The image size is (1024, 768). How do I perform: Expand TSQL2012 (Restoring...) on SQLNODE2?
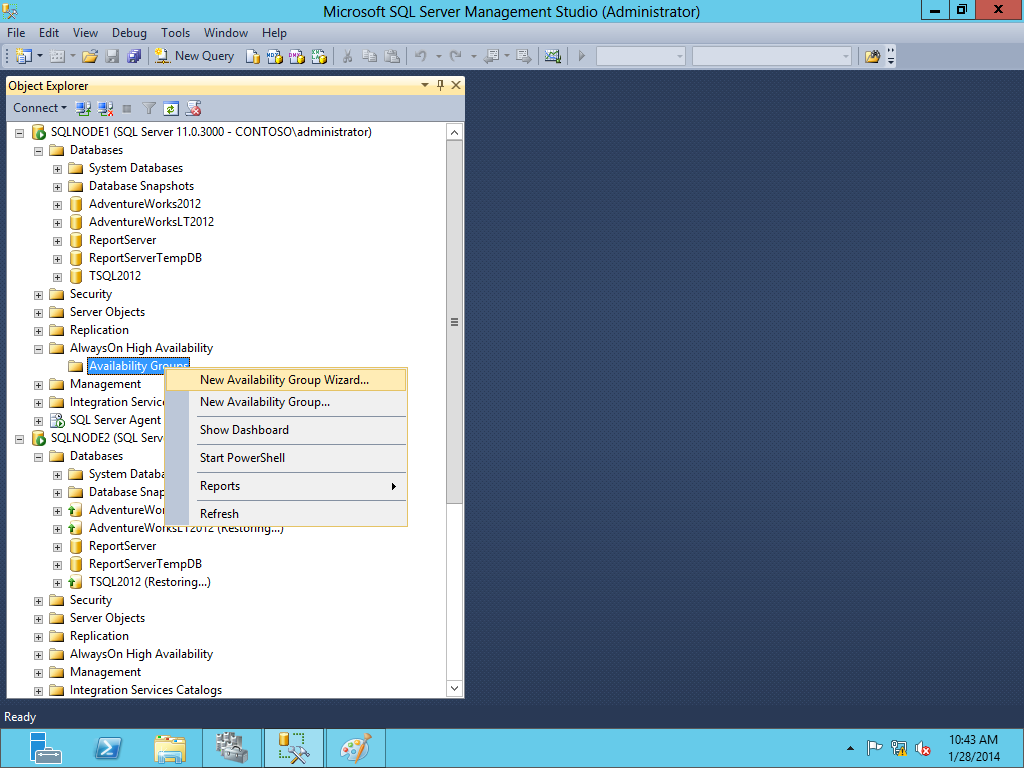[x=57, y=583]
